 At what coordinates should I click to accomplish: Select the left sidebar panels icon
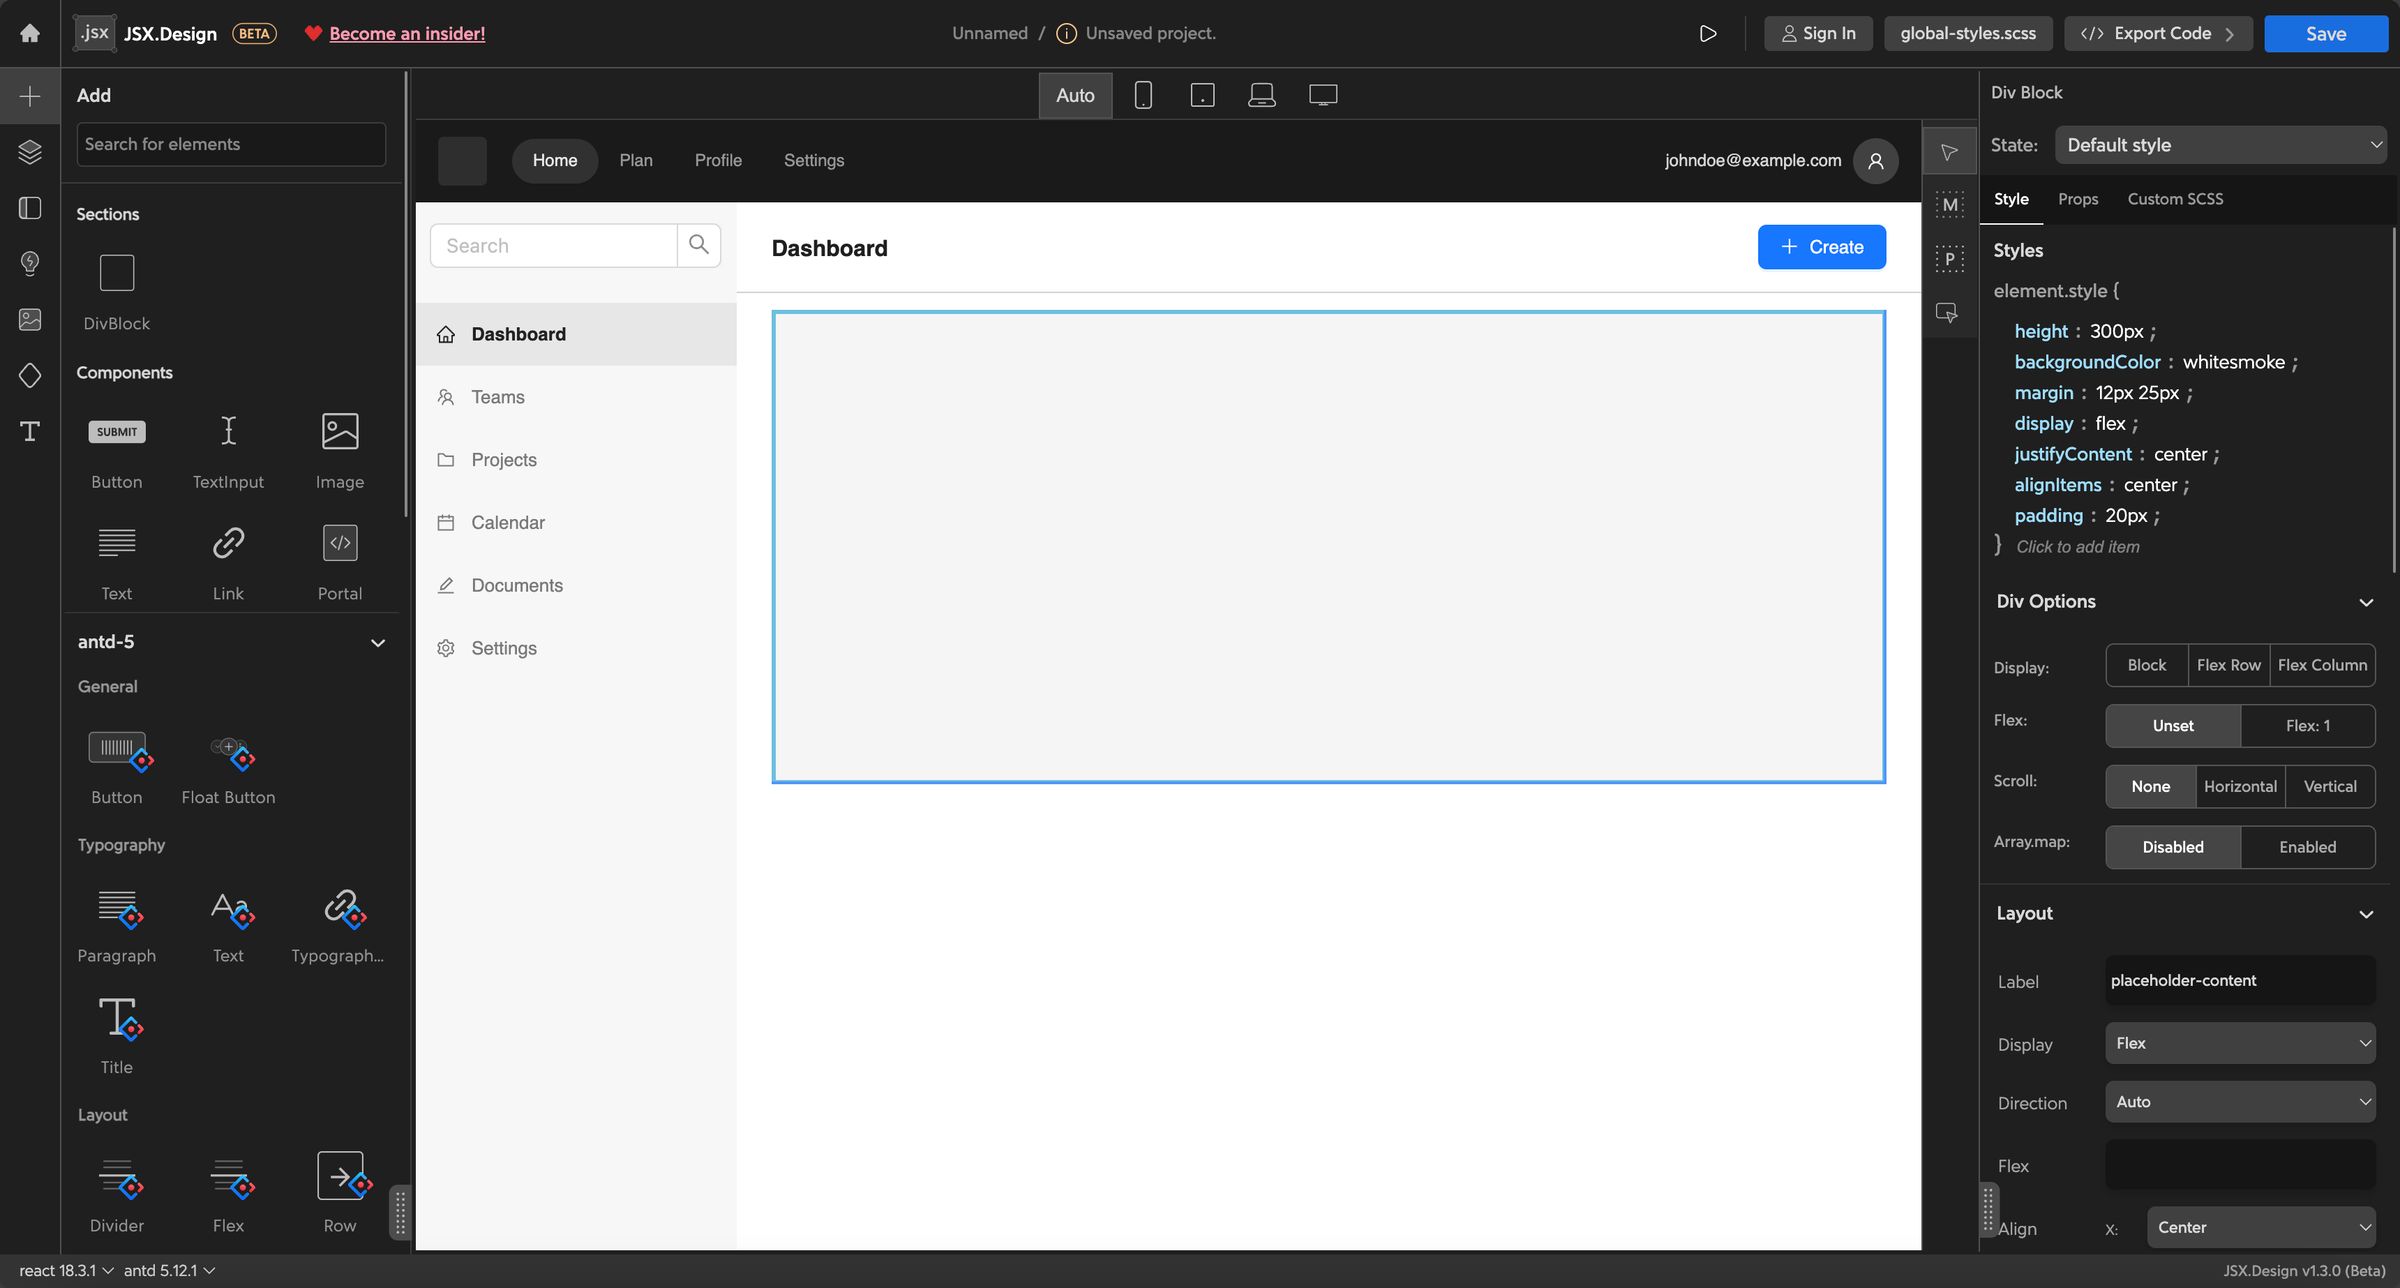(30, 208)
